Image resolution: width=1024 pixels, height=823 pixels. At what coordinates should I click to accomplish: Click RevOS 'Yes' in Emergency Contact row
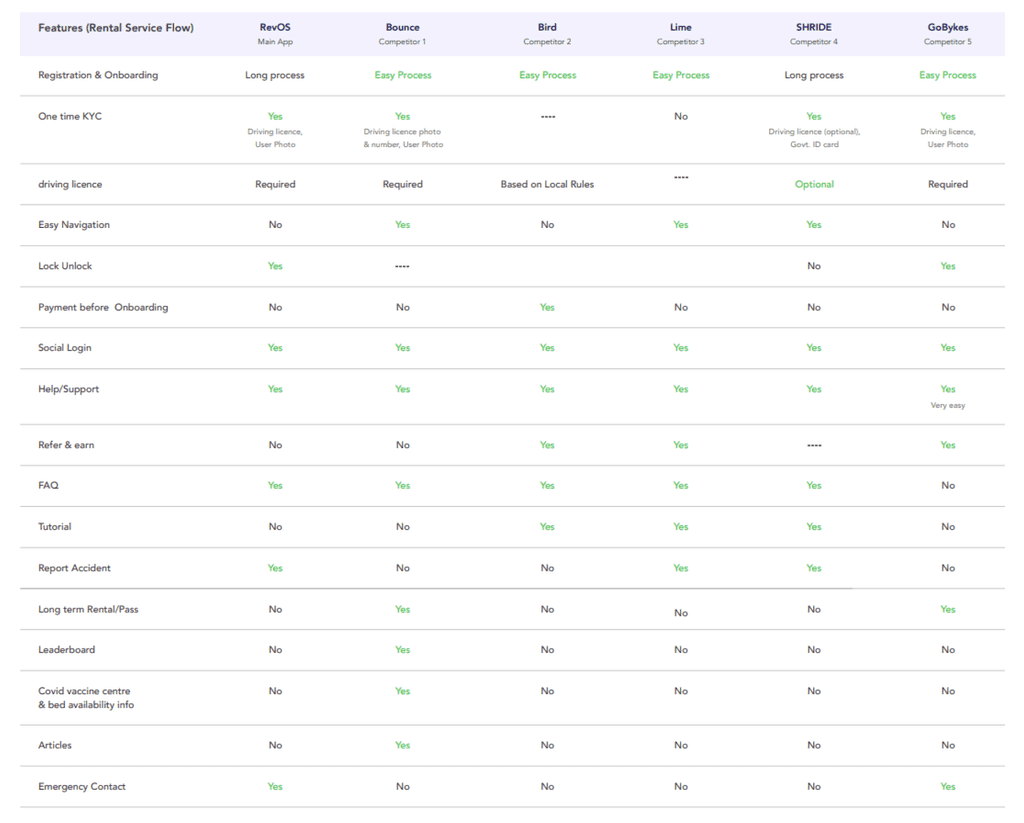(x=275, y=786)
